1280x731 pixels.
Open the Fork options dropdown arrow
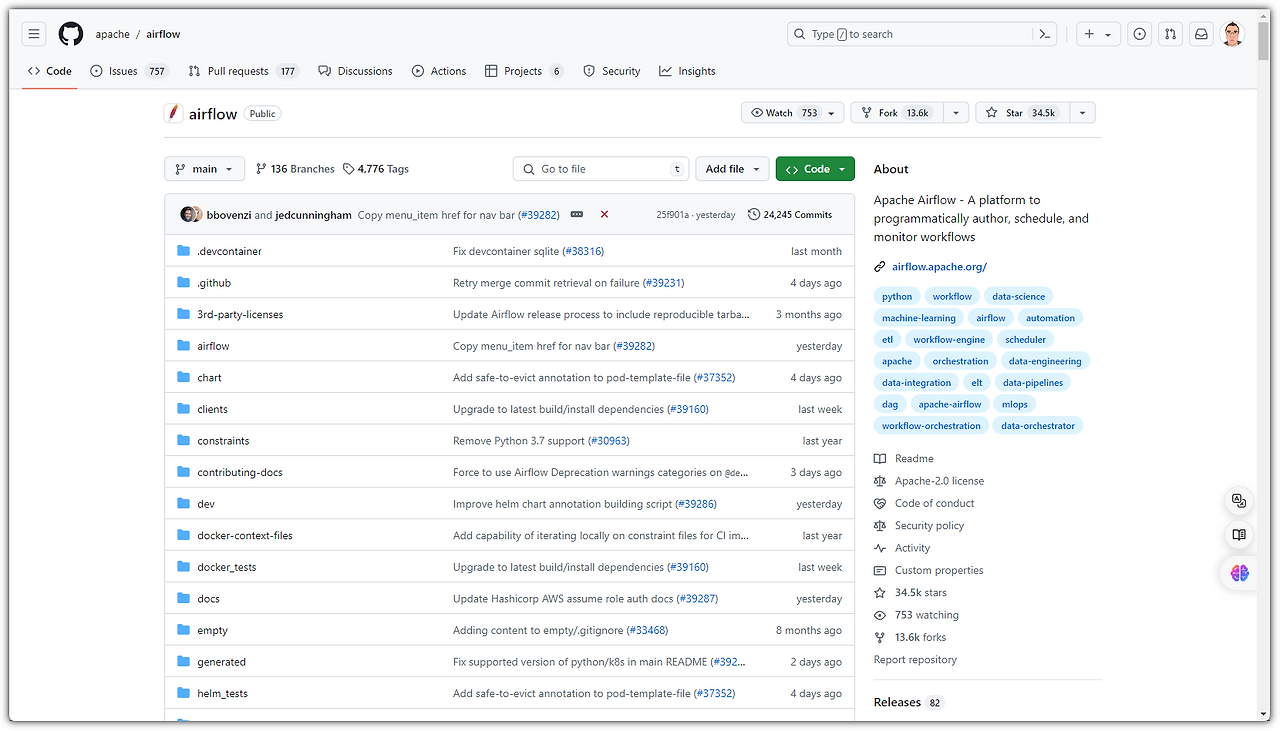tap(956, 113)
